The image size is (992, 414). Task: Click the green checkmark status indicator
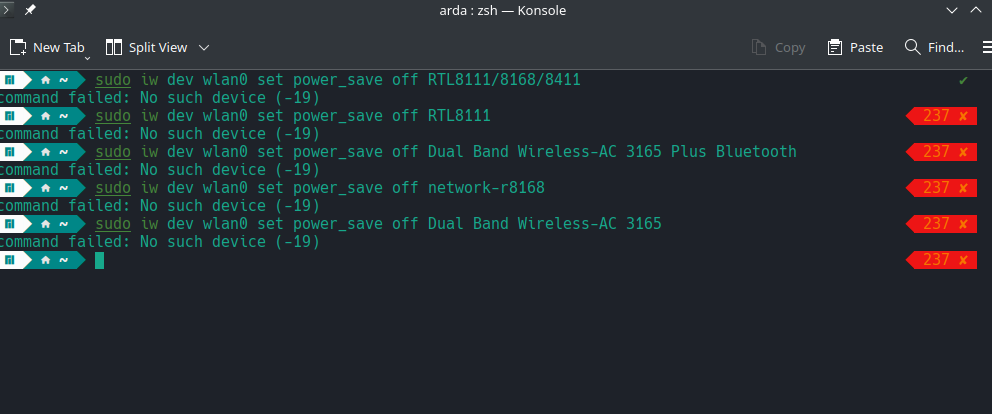(963, 80)
